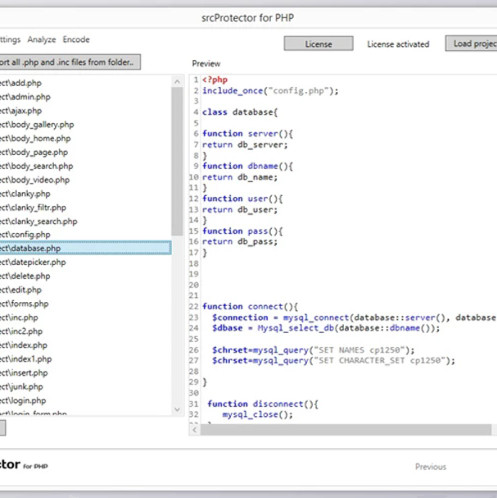Select ajax.php in the file list
The image size is (497, 498).
point(86,111)
